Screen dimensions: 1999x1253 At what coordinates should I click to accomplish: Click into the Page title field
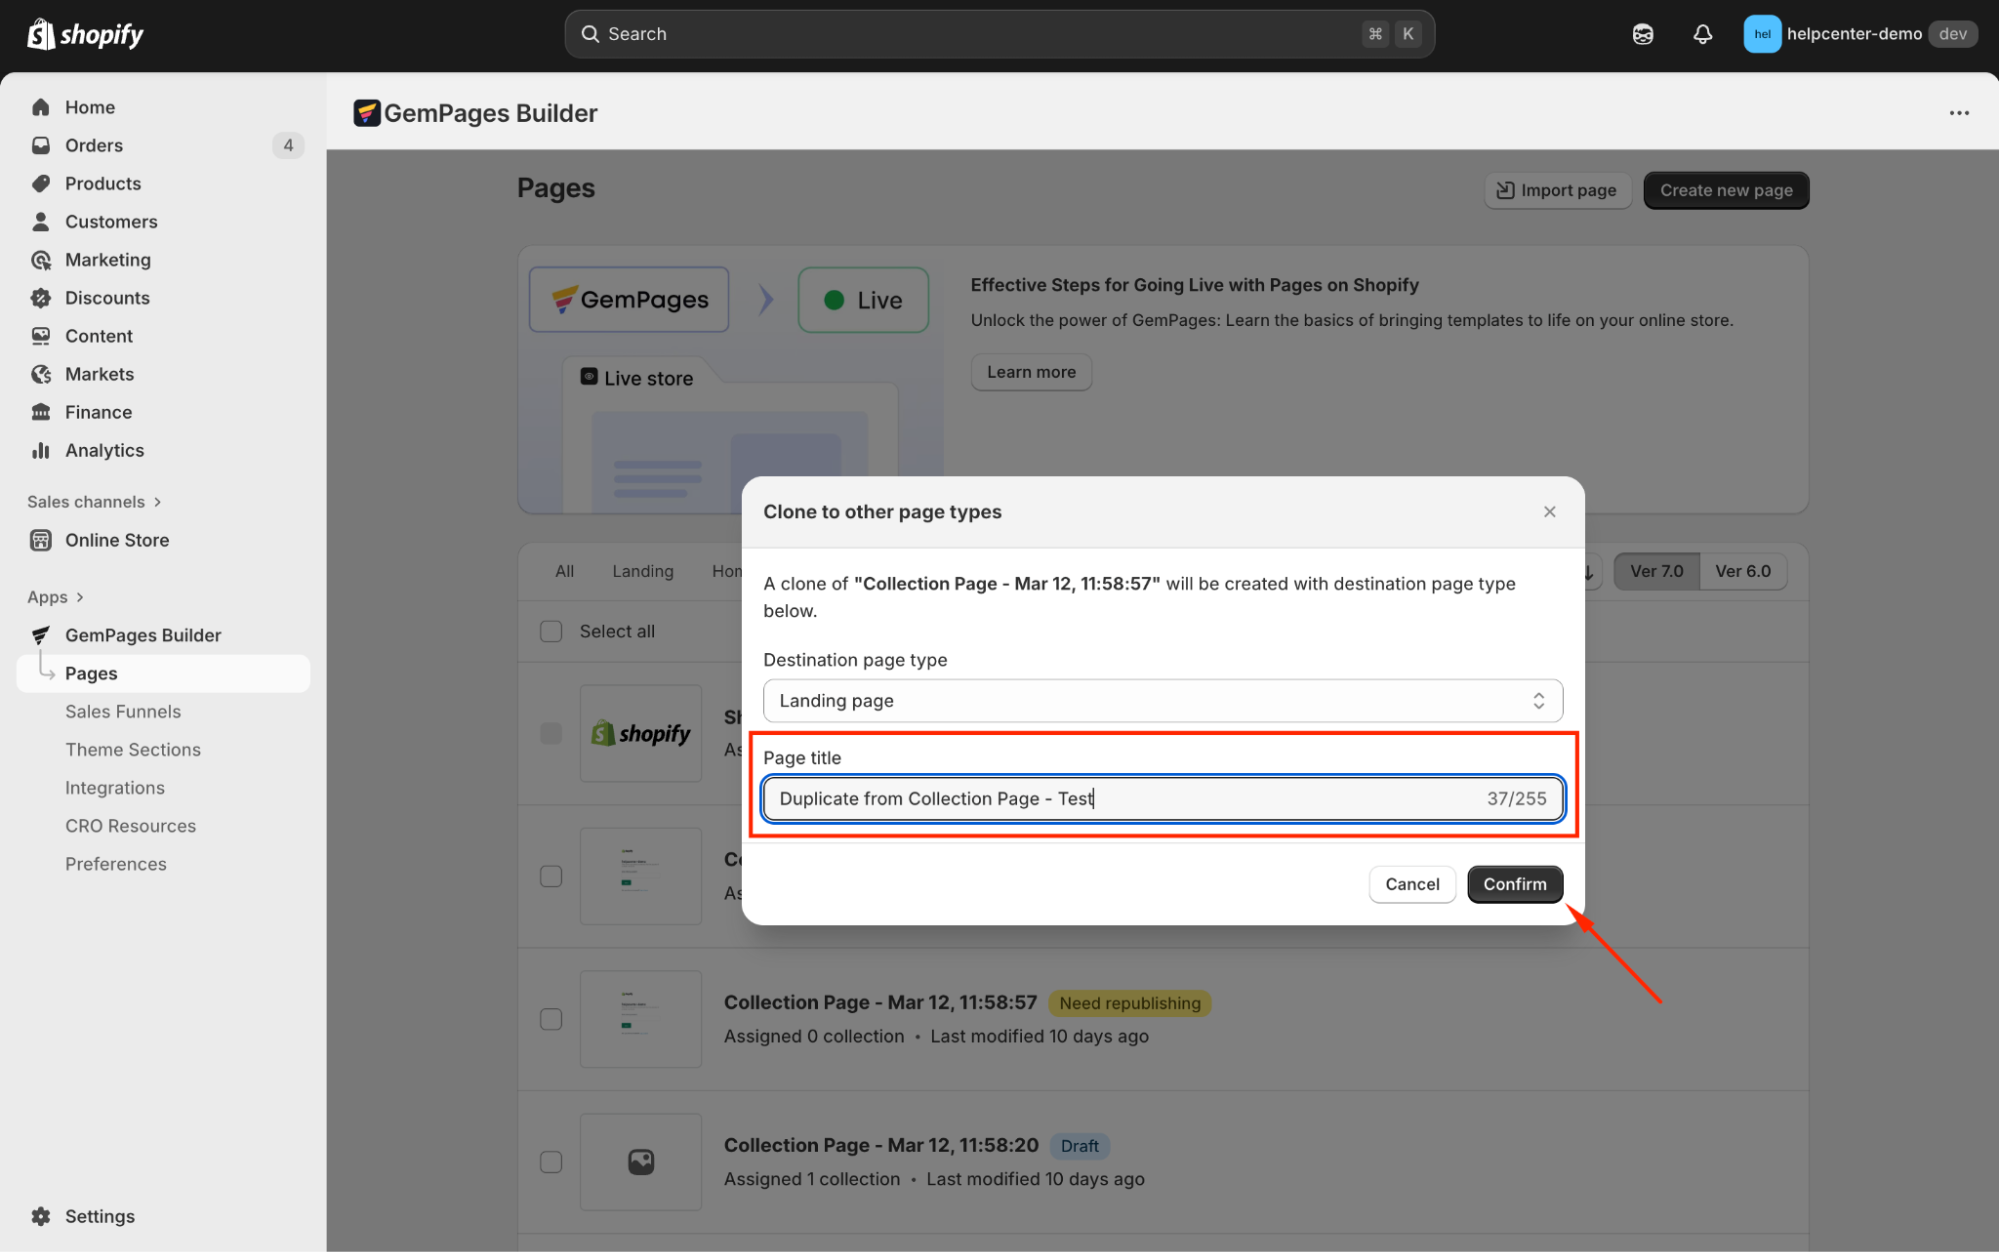[x=1120, y=799]
